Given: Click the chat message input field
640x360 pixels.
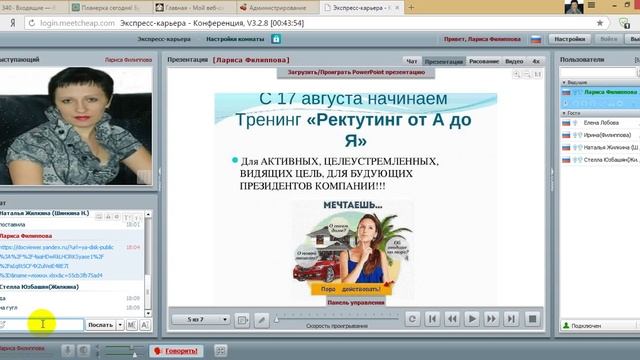Looking at the screenshot, I should point(41,324).
